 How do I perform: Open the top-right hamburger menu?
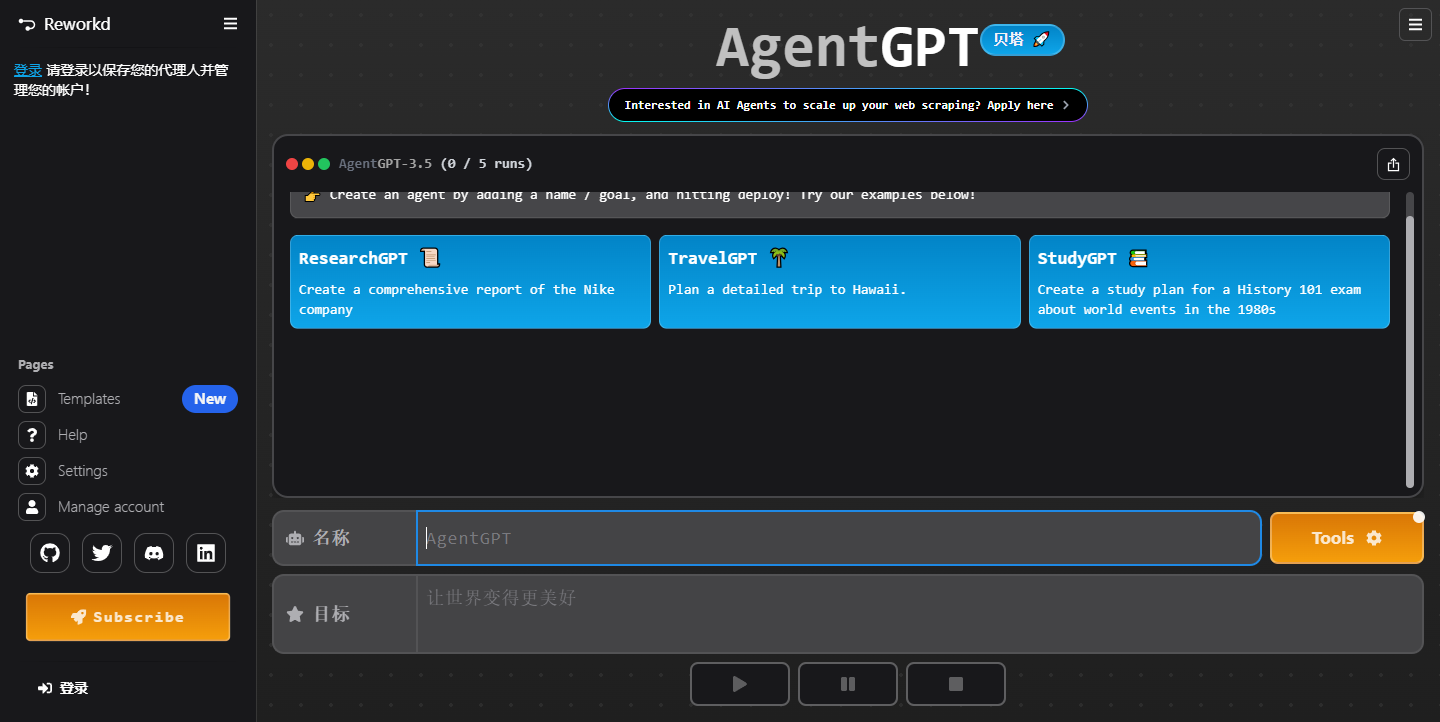[x=1415, y=25]
